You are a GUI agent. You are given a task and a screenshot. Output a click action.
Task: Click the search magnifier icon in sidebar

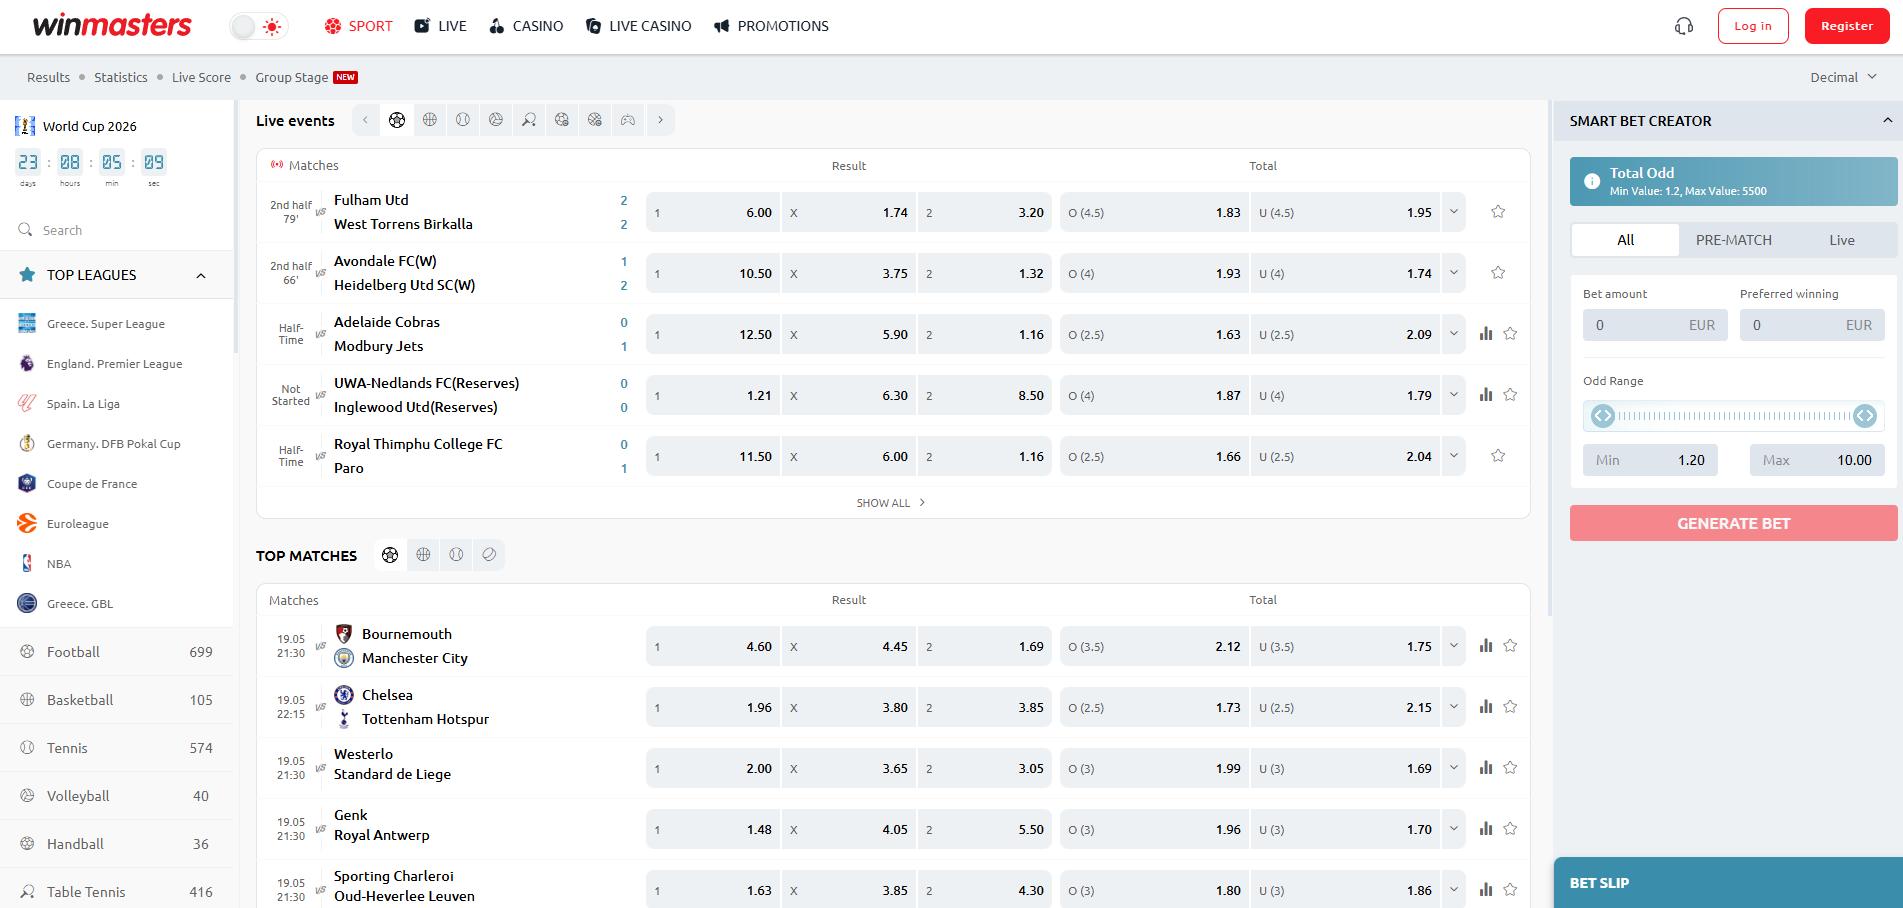click(x=25, y=230)
